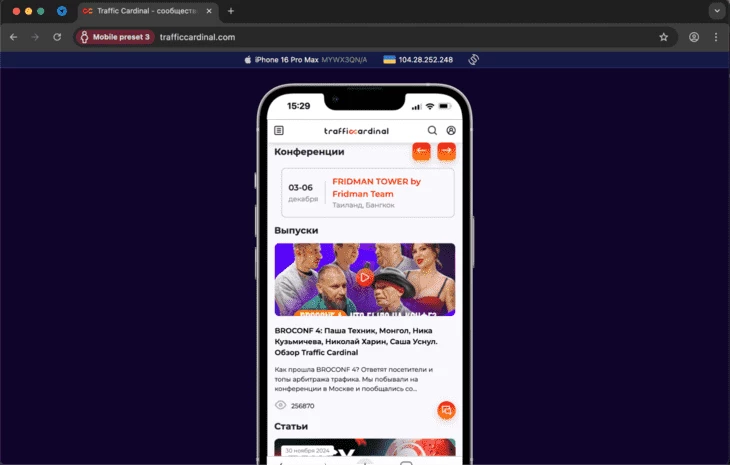Viewport: 730px width, 465px height.
Task: Click the phone clock showing 15:29
Action: click(298, 106)
